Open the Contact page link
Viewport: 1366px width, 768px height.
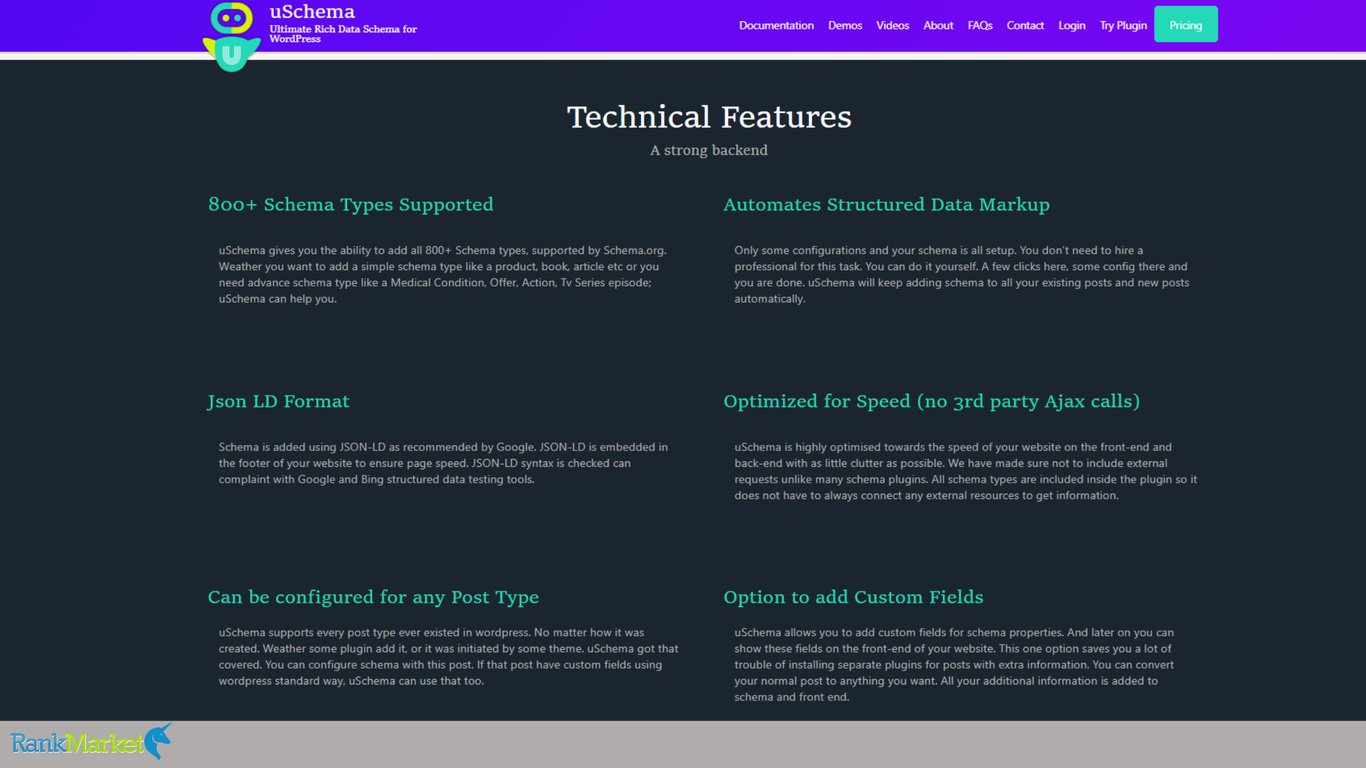pyautogui.click(x=1025, y=25)
